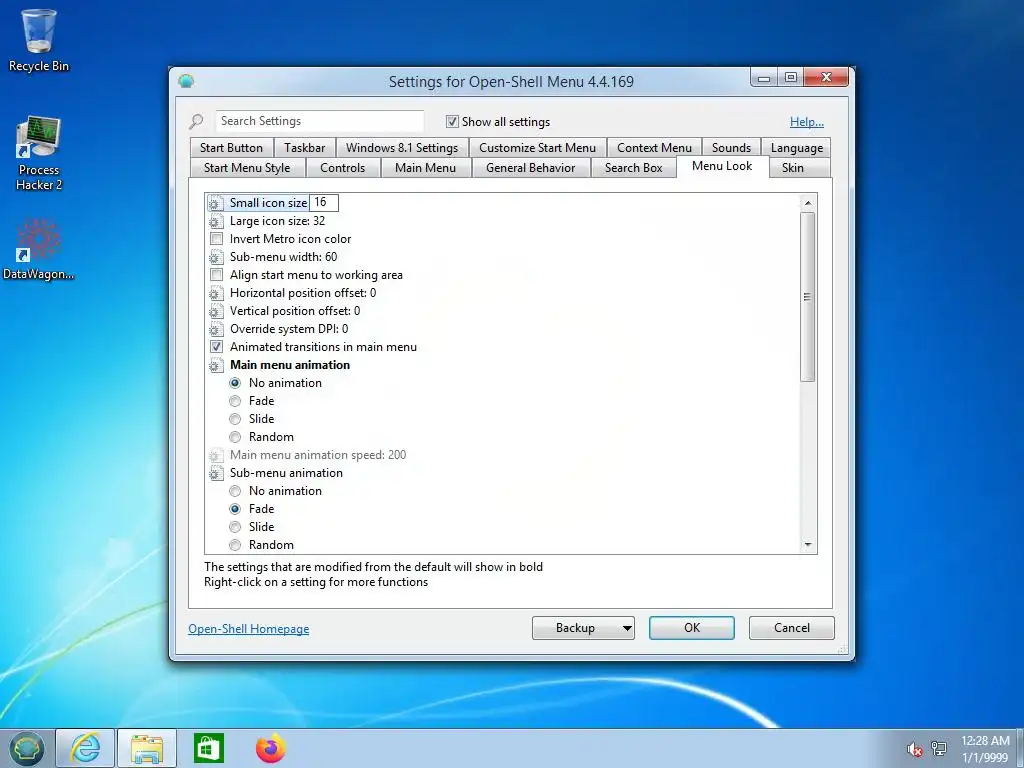
Task: Launch Firefox from the taskbar
Action: [270, 748]
